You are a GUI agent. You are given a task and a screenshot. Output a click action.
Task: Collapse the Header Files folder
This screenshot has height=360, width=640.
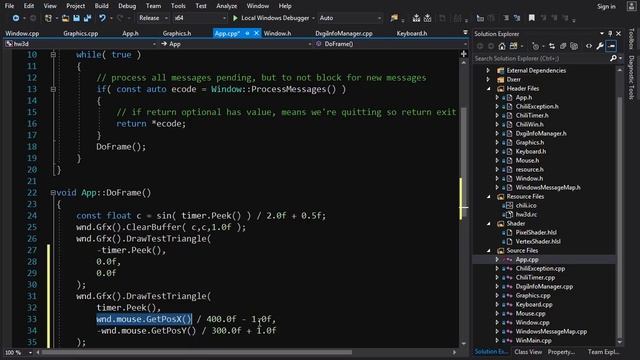tap(489, 89)
